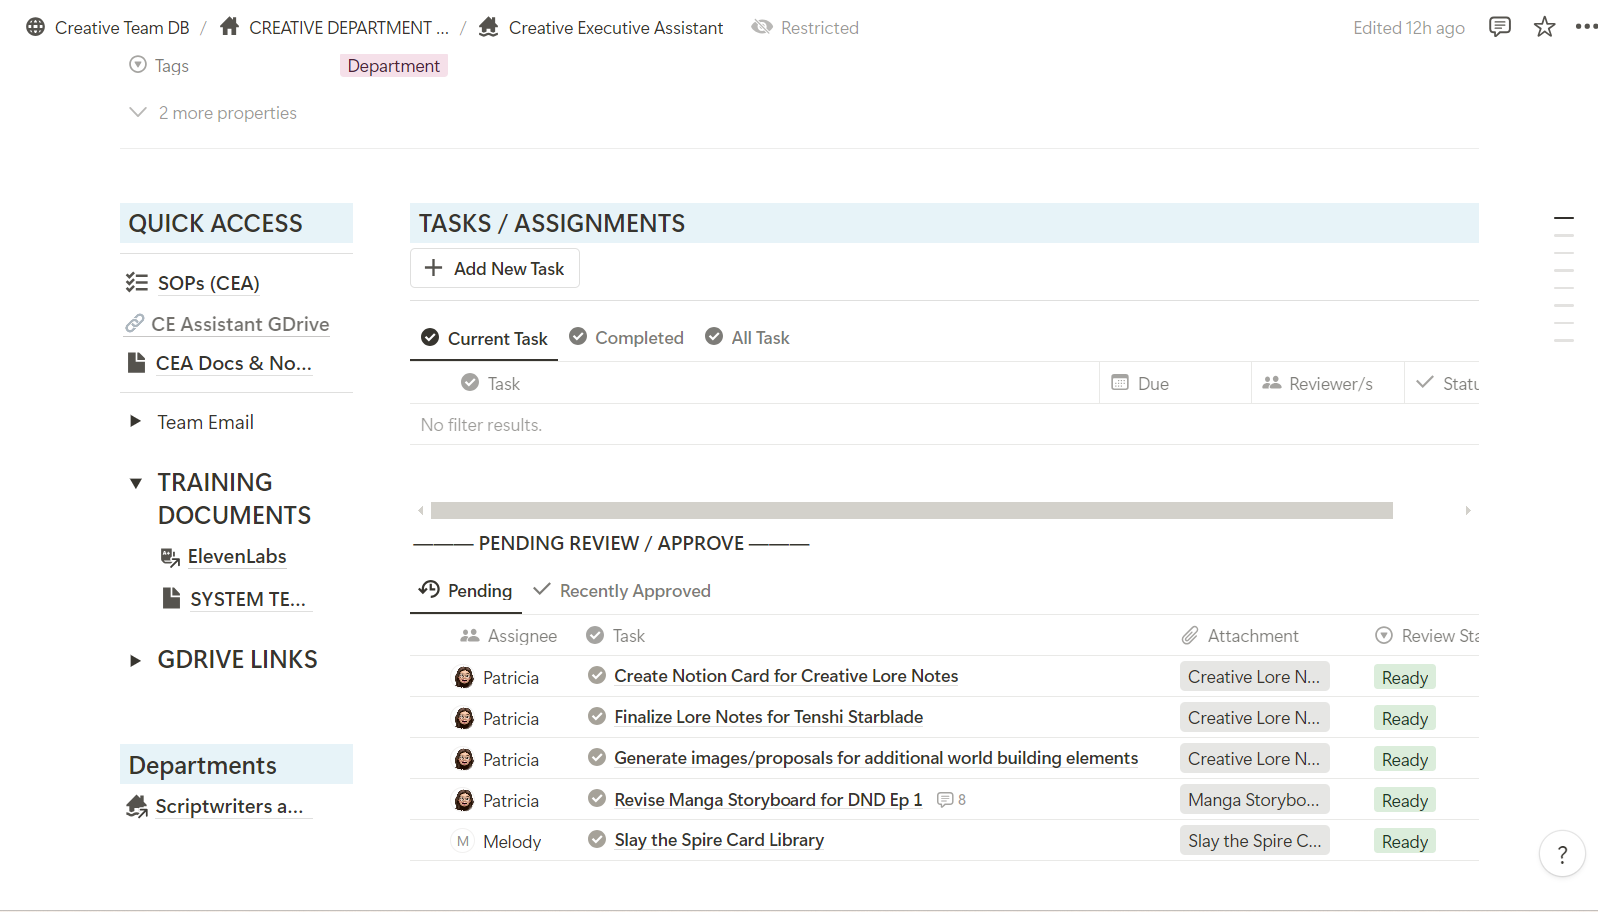Click the Restricted eye-slash icon
This screenshot has width=1598, height=912.
coord(762,27)
